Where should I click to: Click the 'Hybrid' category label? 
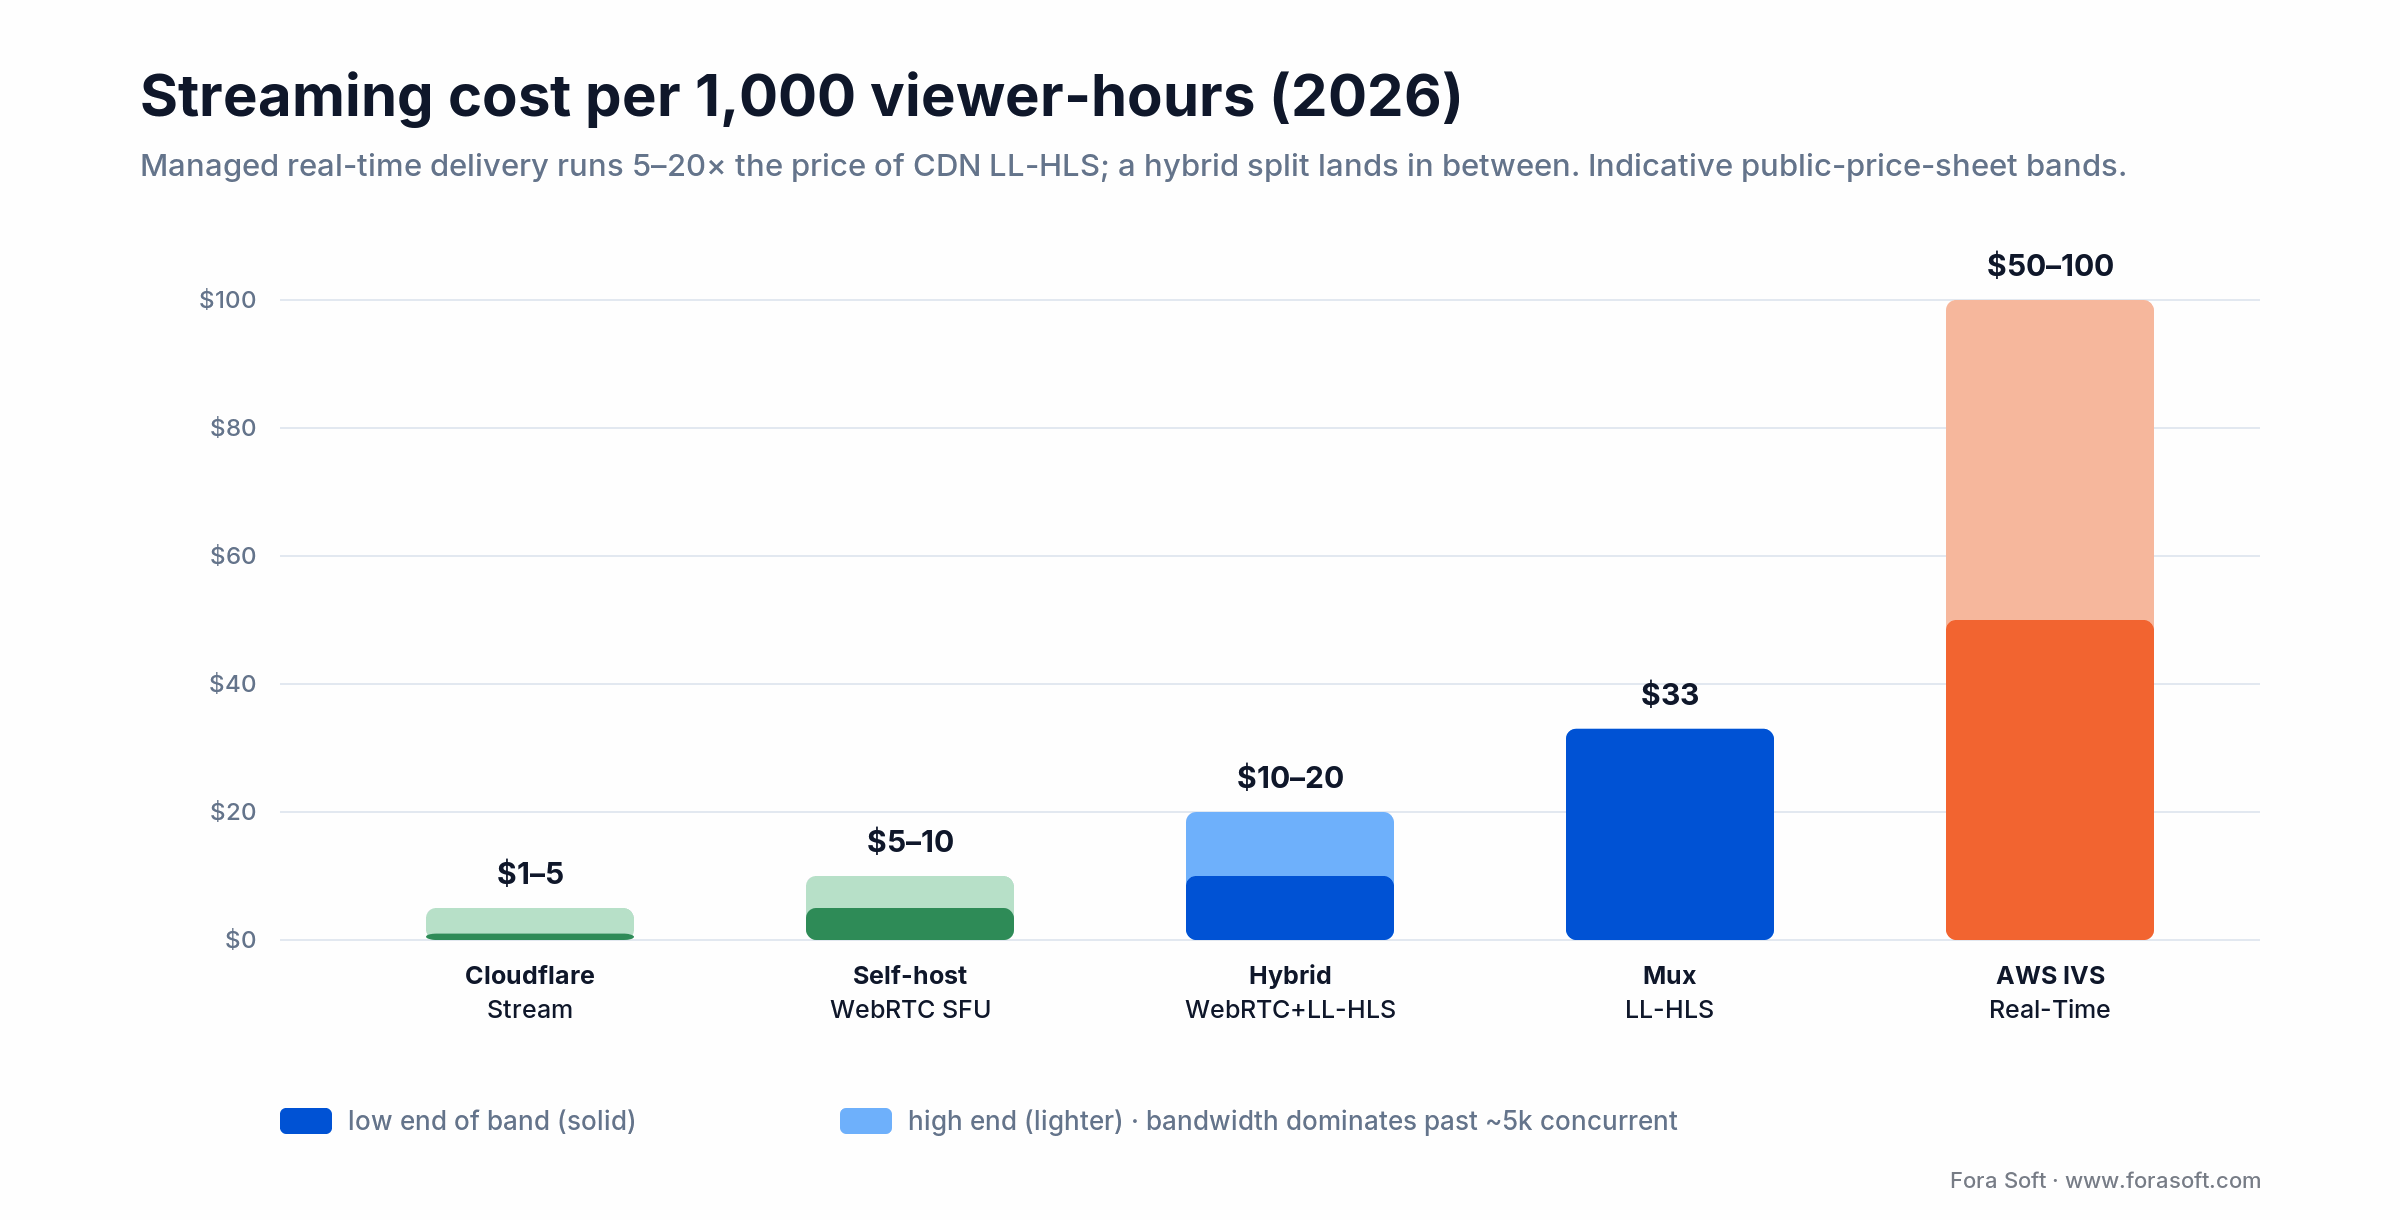click(1290, 975)
